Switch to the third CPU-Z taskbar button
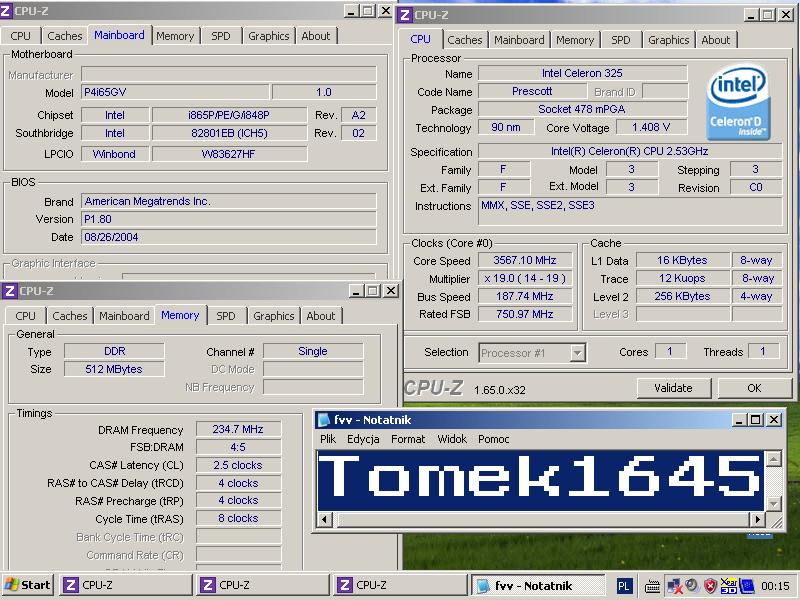The image size is (800, 600). click(399, 585)
